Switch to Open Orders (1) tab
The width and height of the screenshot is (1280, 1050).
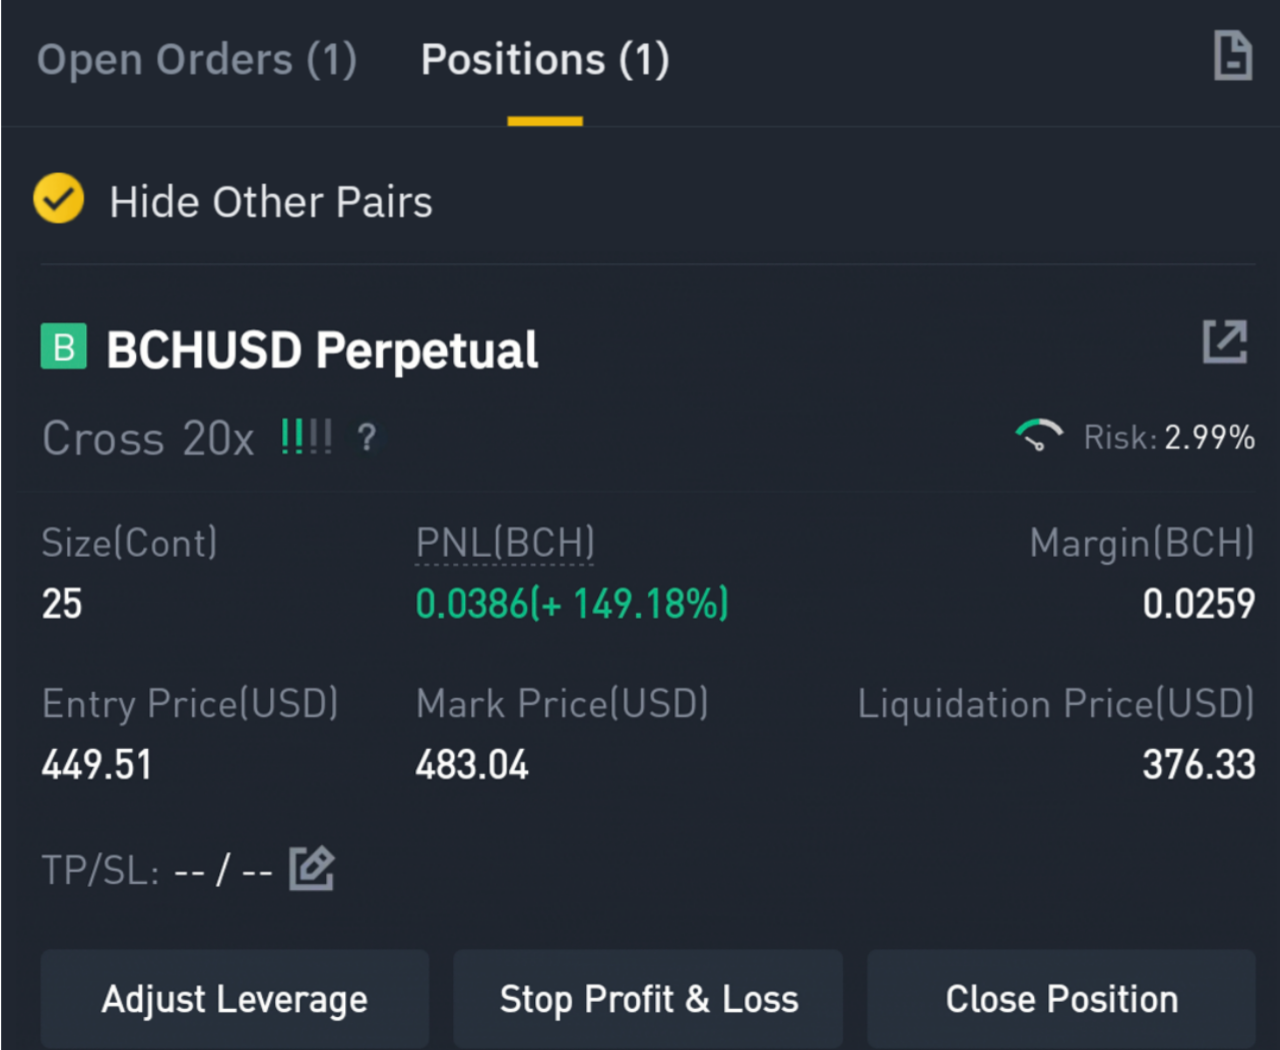click(x=197, y=60)
